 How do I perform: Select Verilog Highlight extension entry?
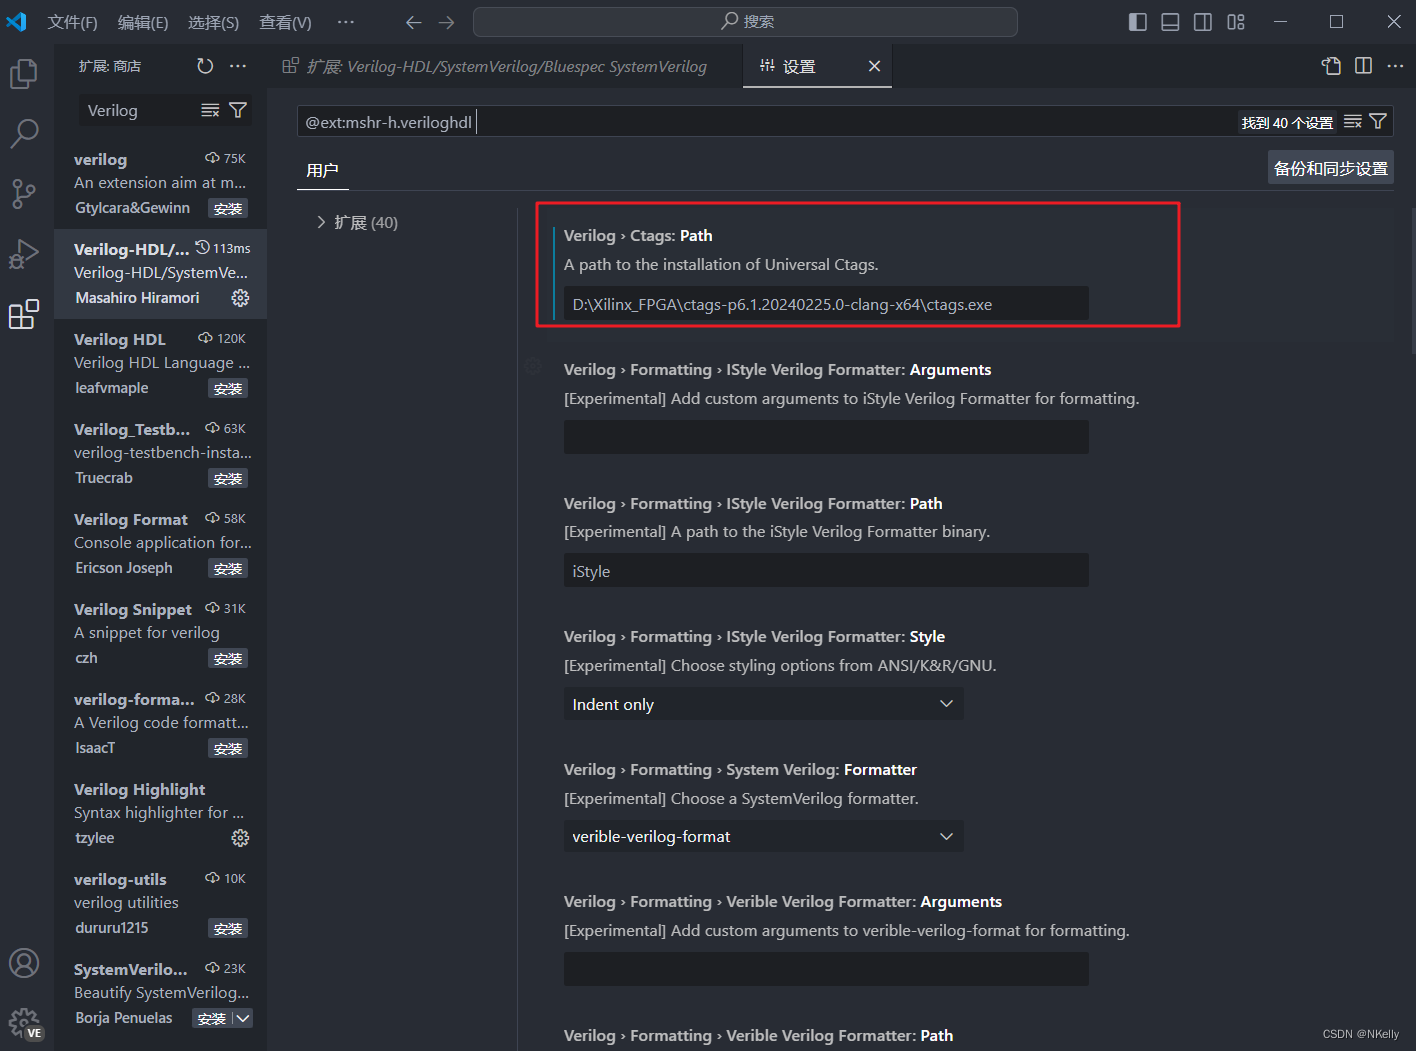pyautogui.click(x=161, y=813)
